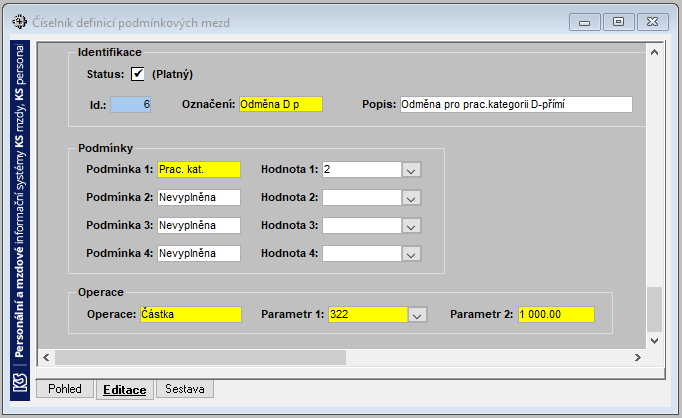Viewport: 682px width, 418px height.
Task: Click the Operace group heading
Action: [100, 292]
